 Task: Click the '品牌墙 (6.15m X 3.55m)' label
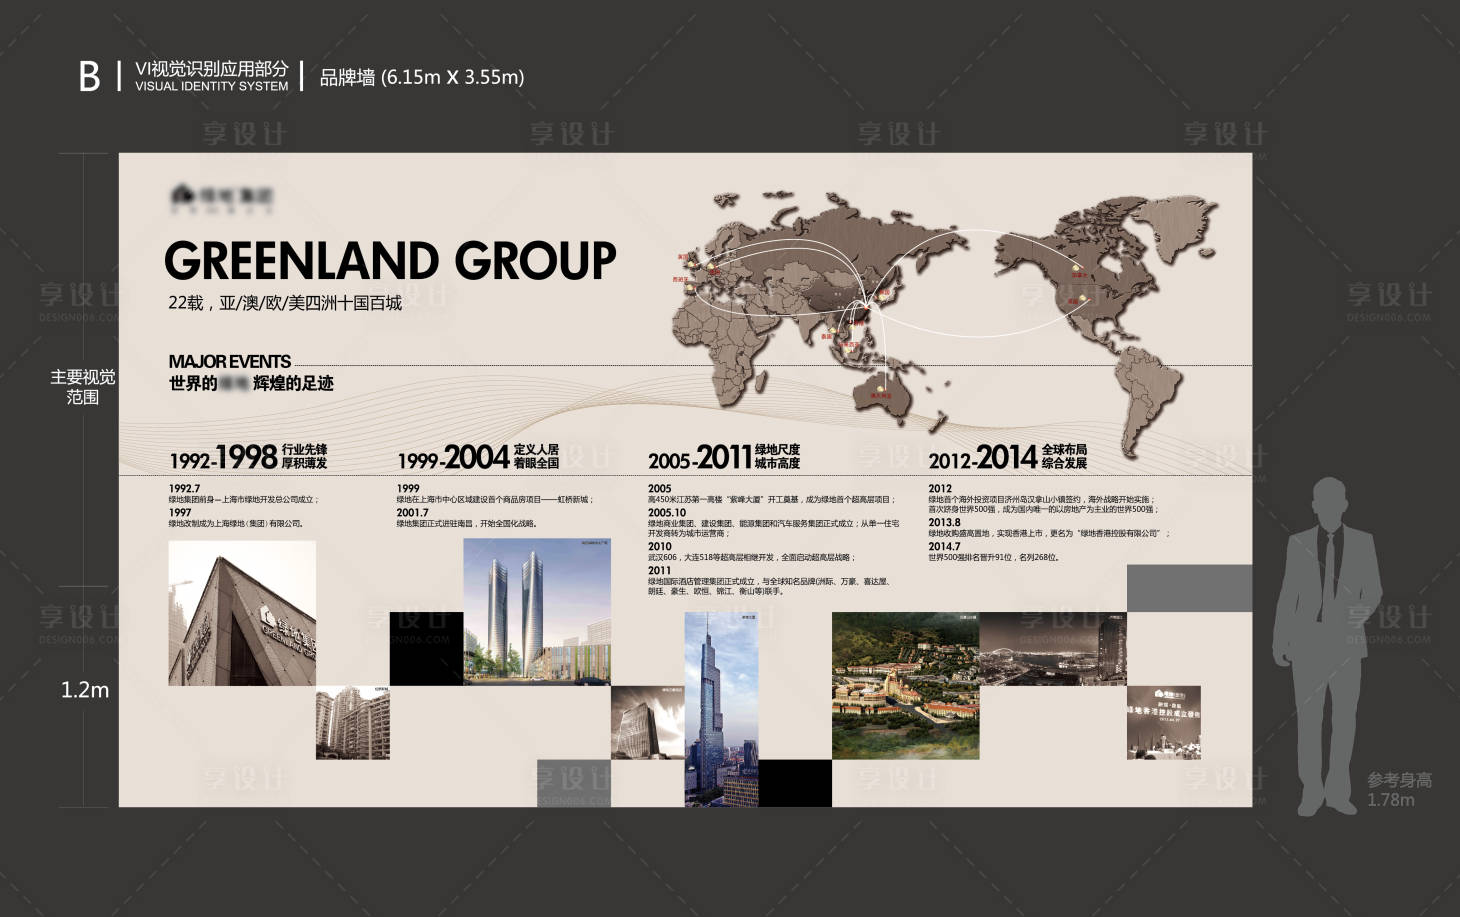pos(422,77)
